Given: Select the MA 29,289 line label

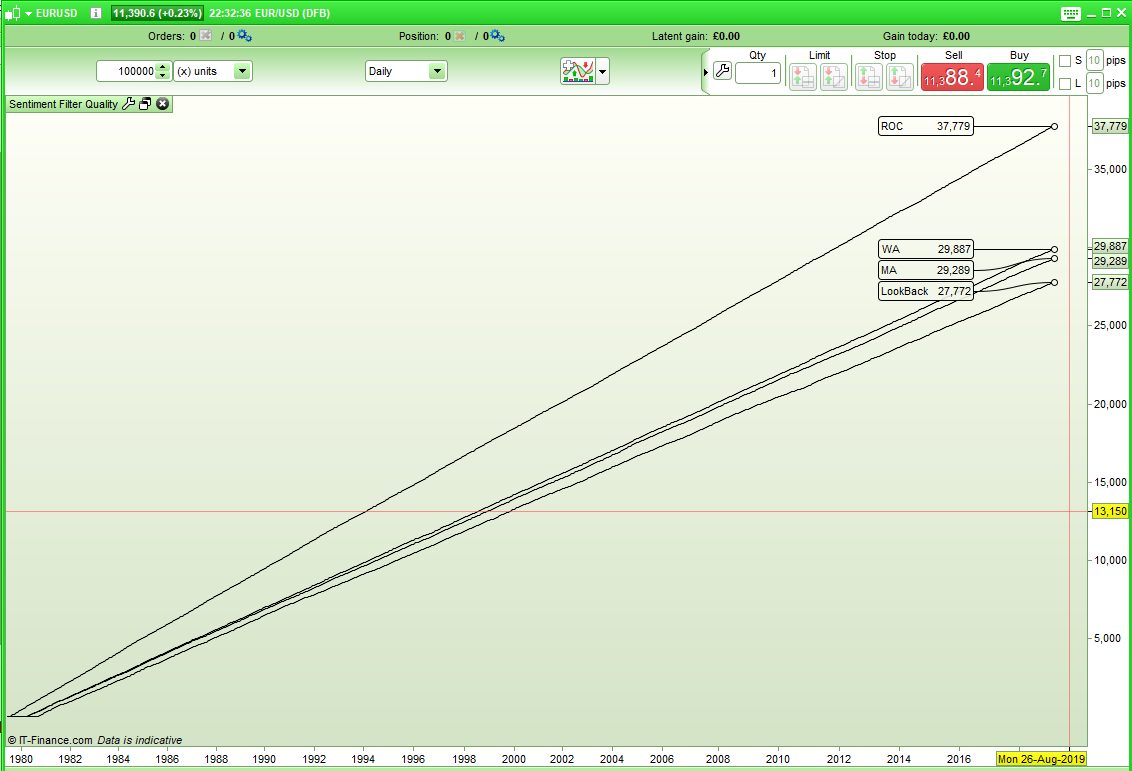Looking at the screenshot, I should [926, 270].
